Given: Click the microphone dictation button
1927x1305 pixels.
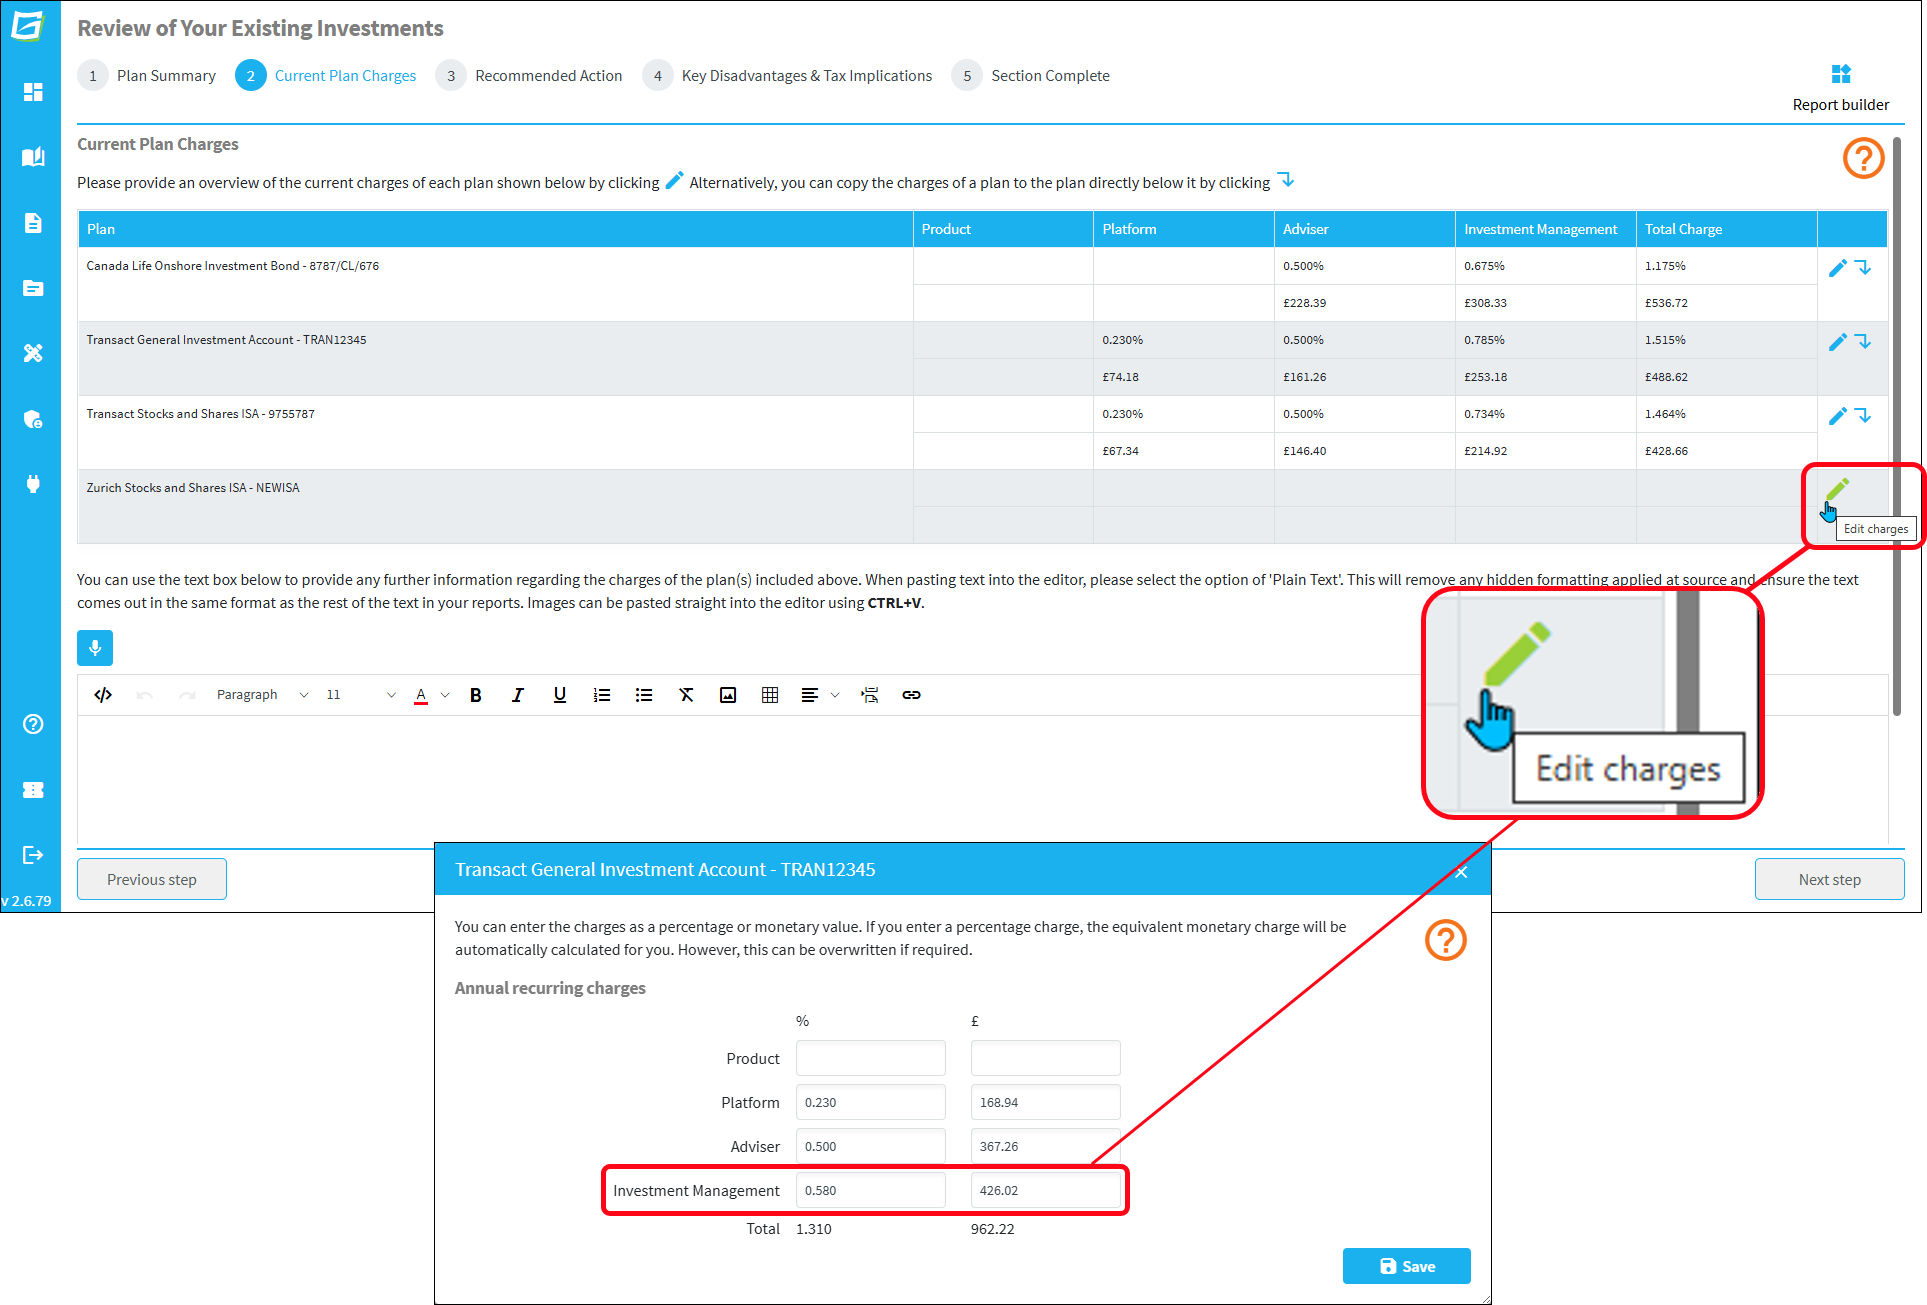Looking at the screenshot, I should pos(95,648).
